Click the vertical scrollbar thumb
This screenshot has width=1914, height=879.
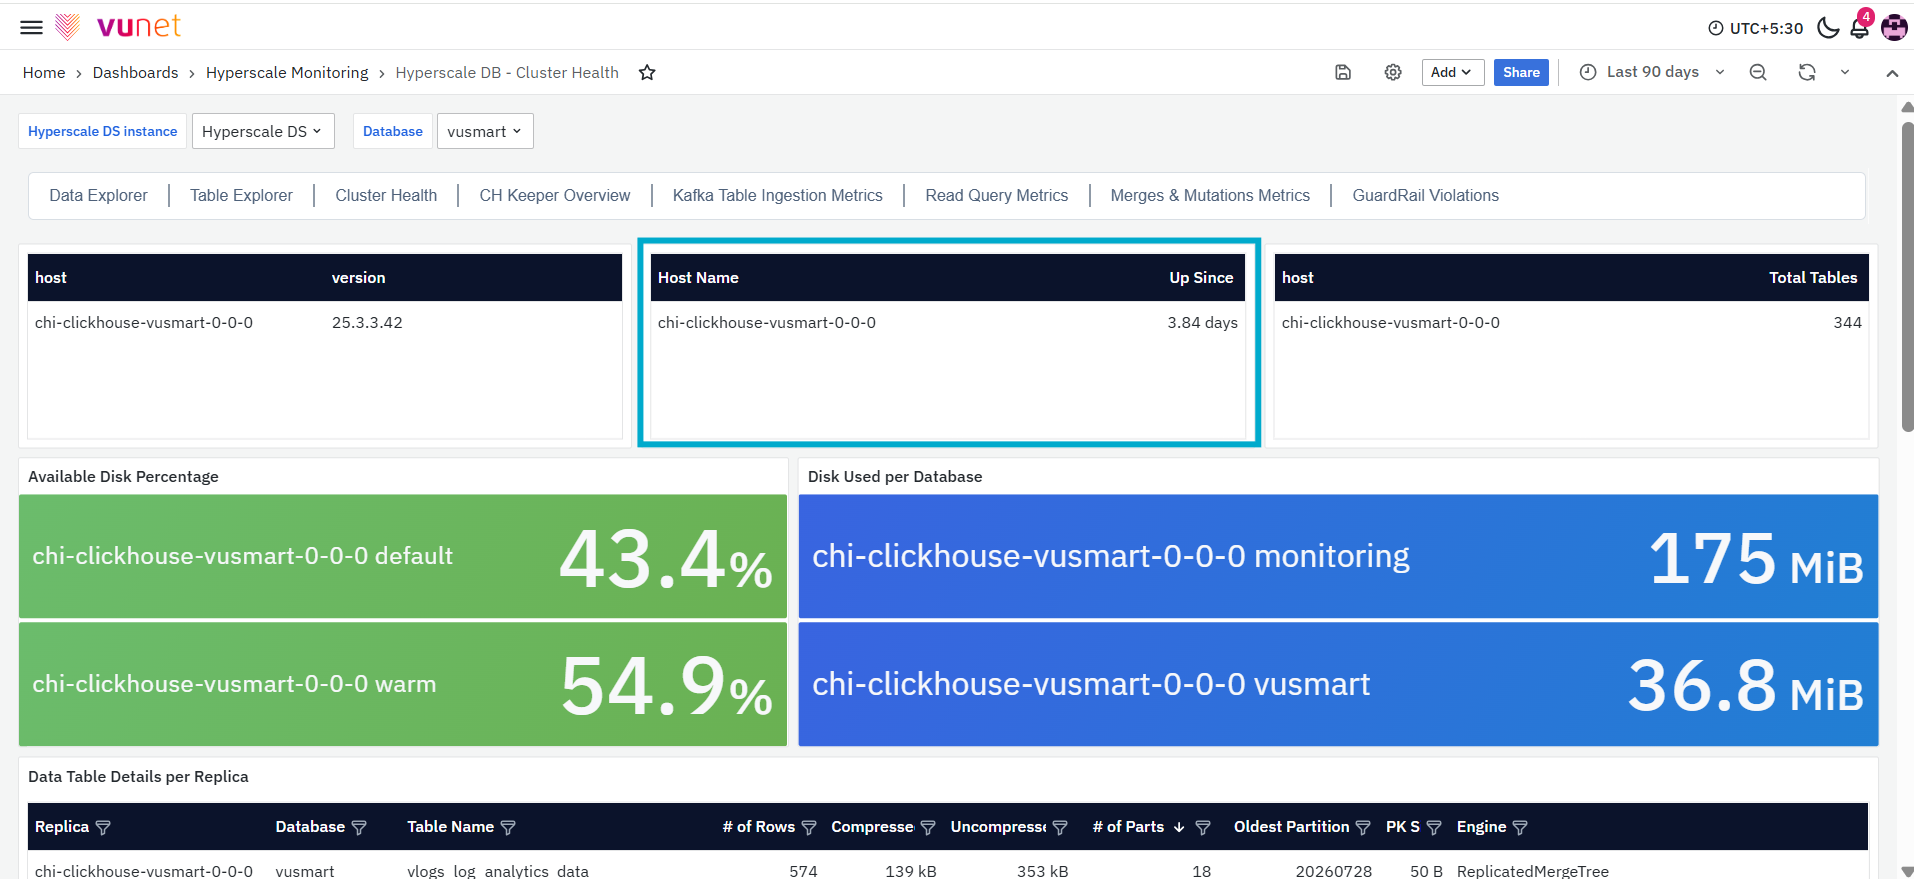click(x=1908, y=277)
